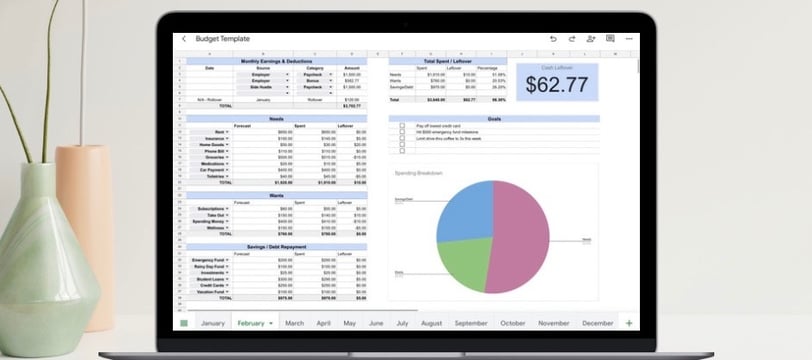Viewport: 812px width, 360px height.
Task: Select the 'Wants' section header cell
Action: click(277, 196)
